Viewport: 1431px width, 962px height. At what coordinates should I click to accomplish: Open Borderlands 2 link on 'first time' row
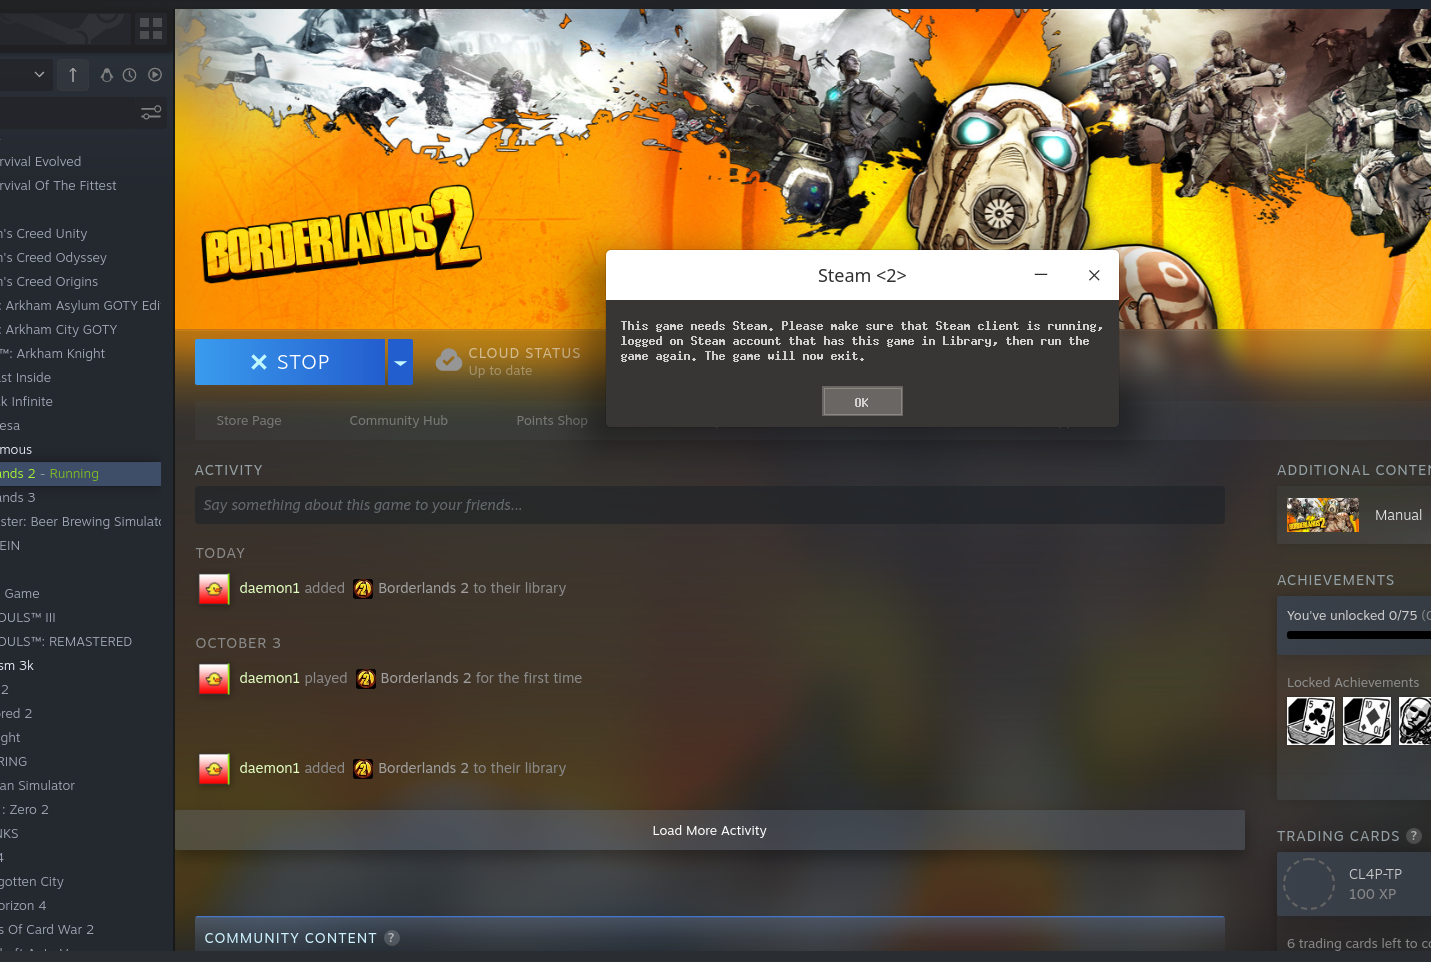pyautogui.click(x=426, y=678)
